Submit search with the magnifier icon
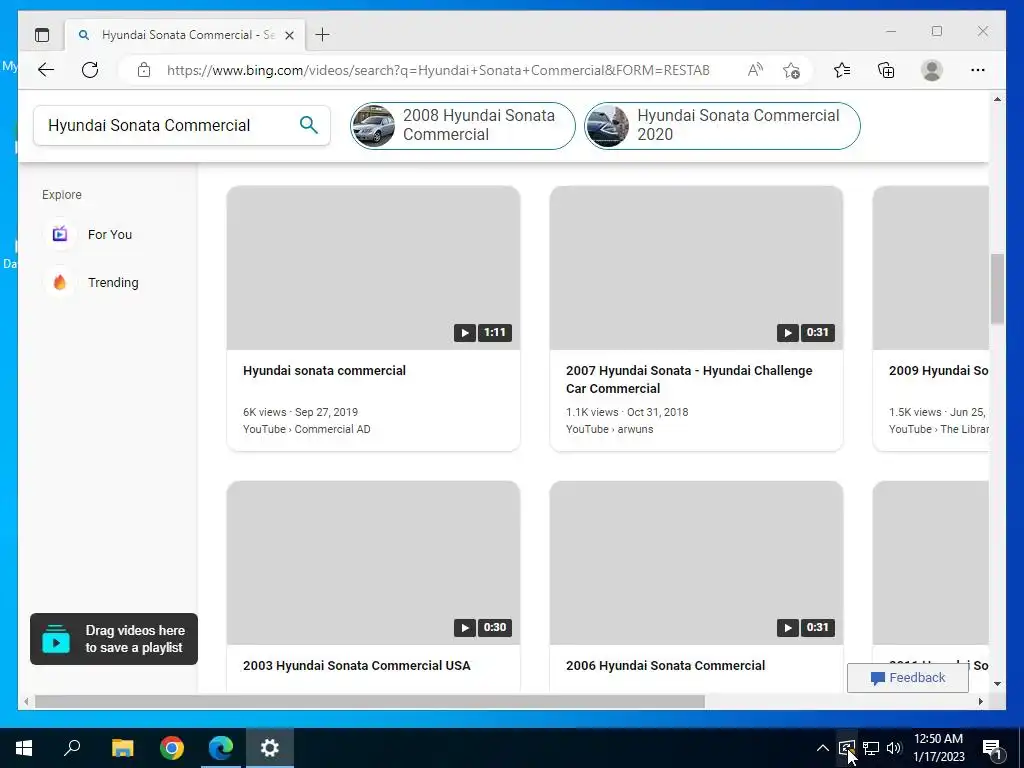The image size is (1024, 768). point(309,125)
